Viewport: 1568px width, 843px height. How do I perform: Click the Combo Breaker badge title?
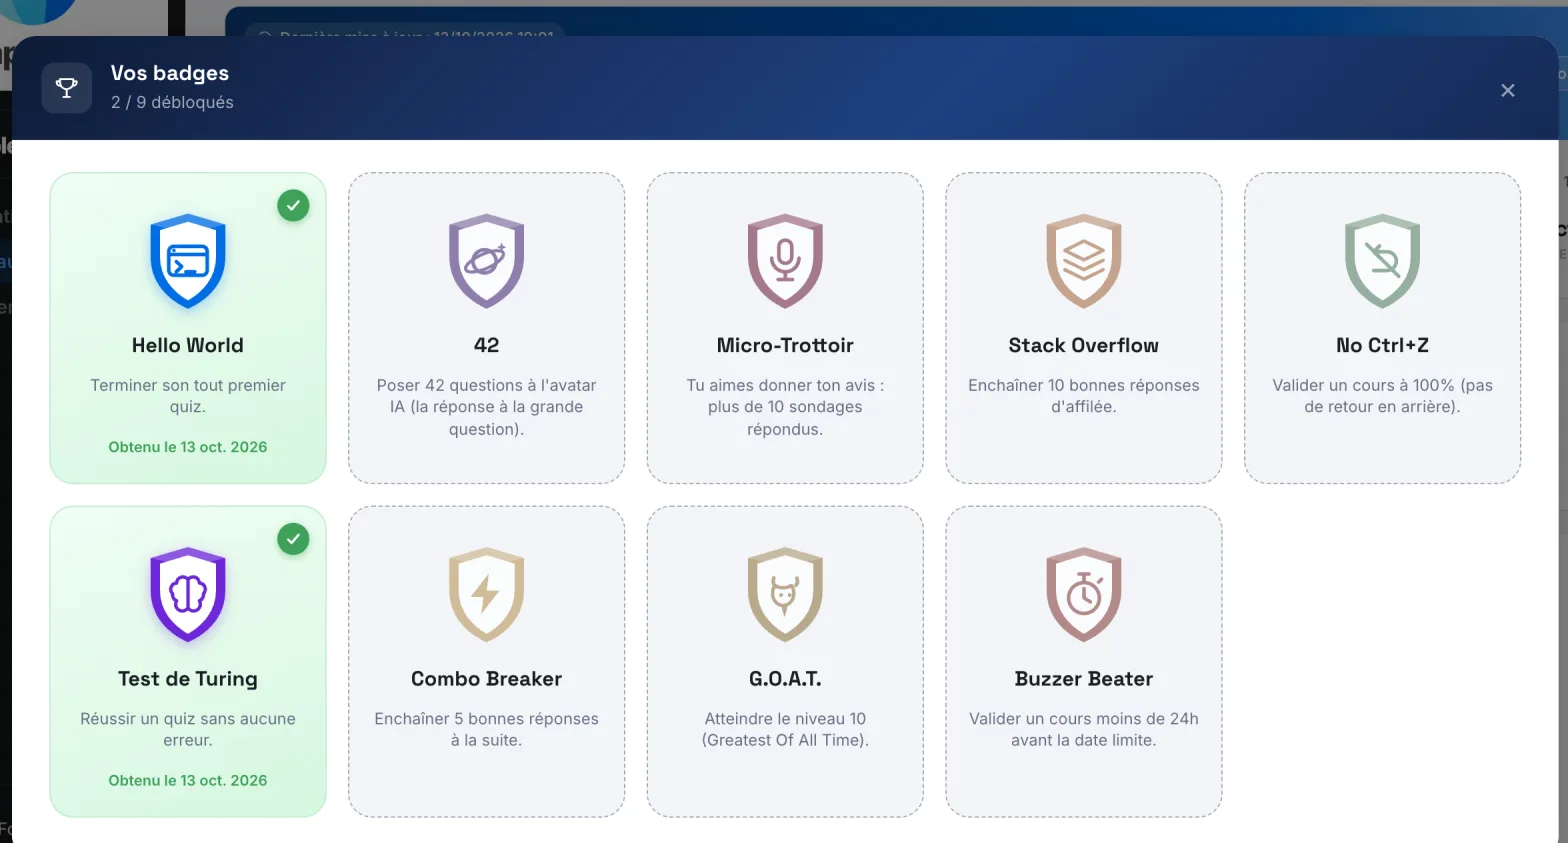point(486,678)
